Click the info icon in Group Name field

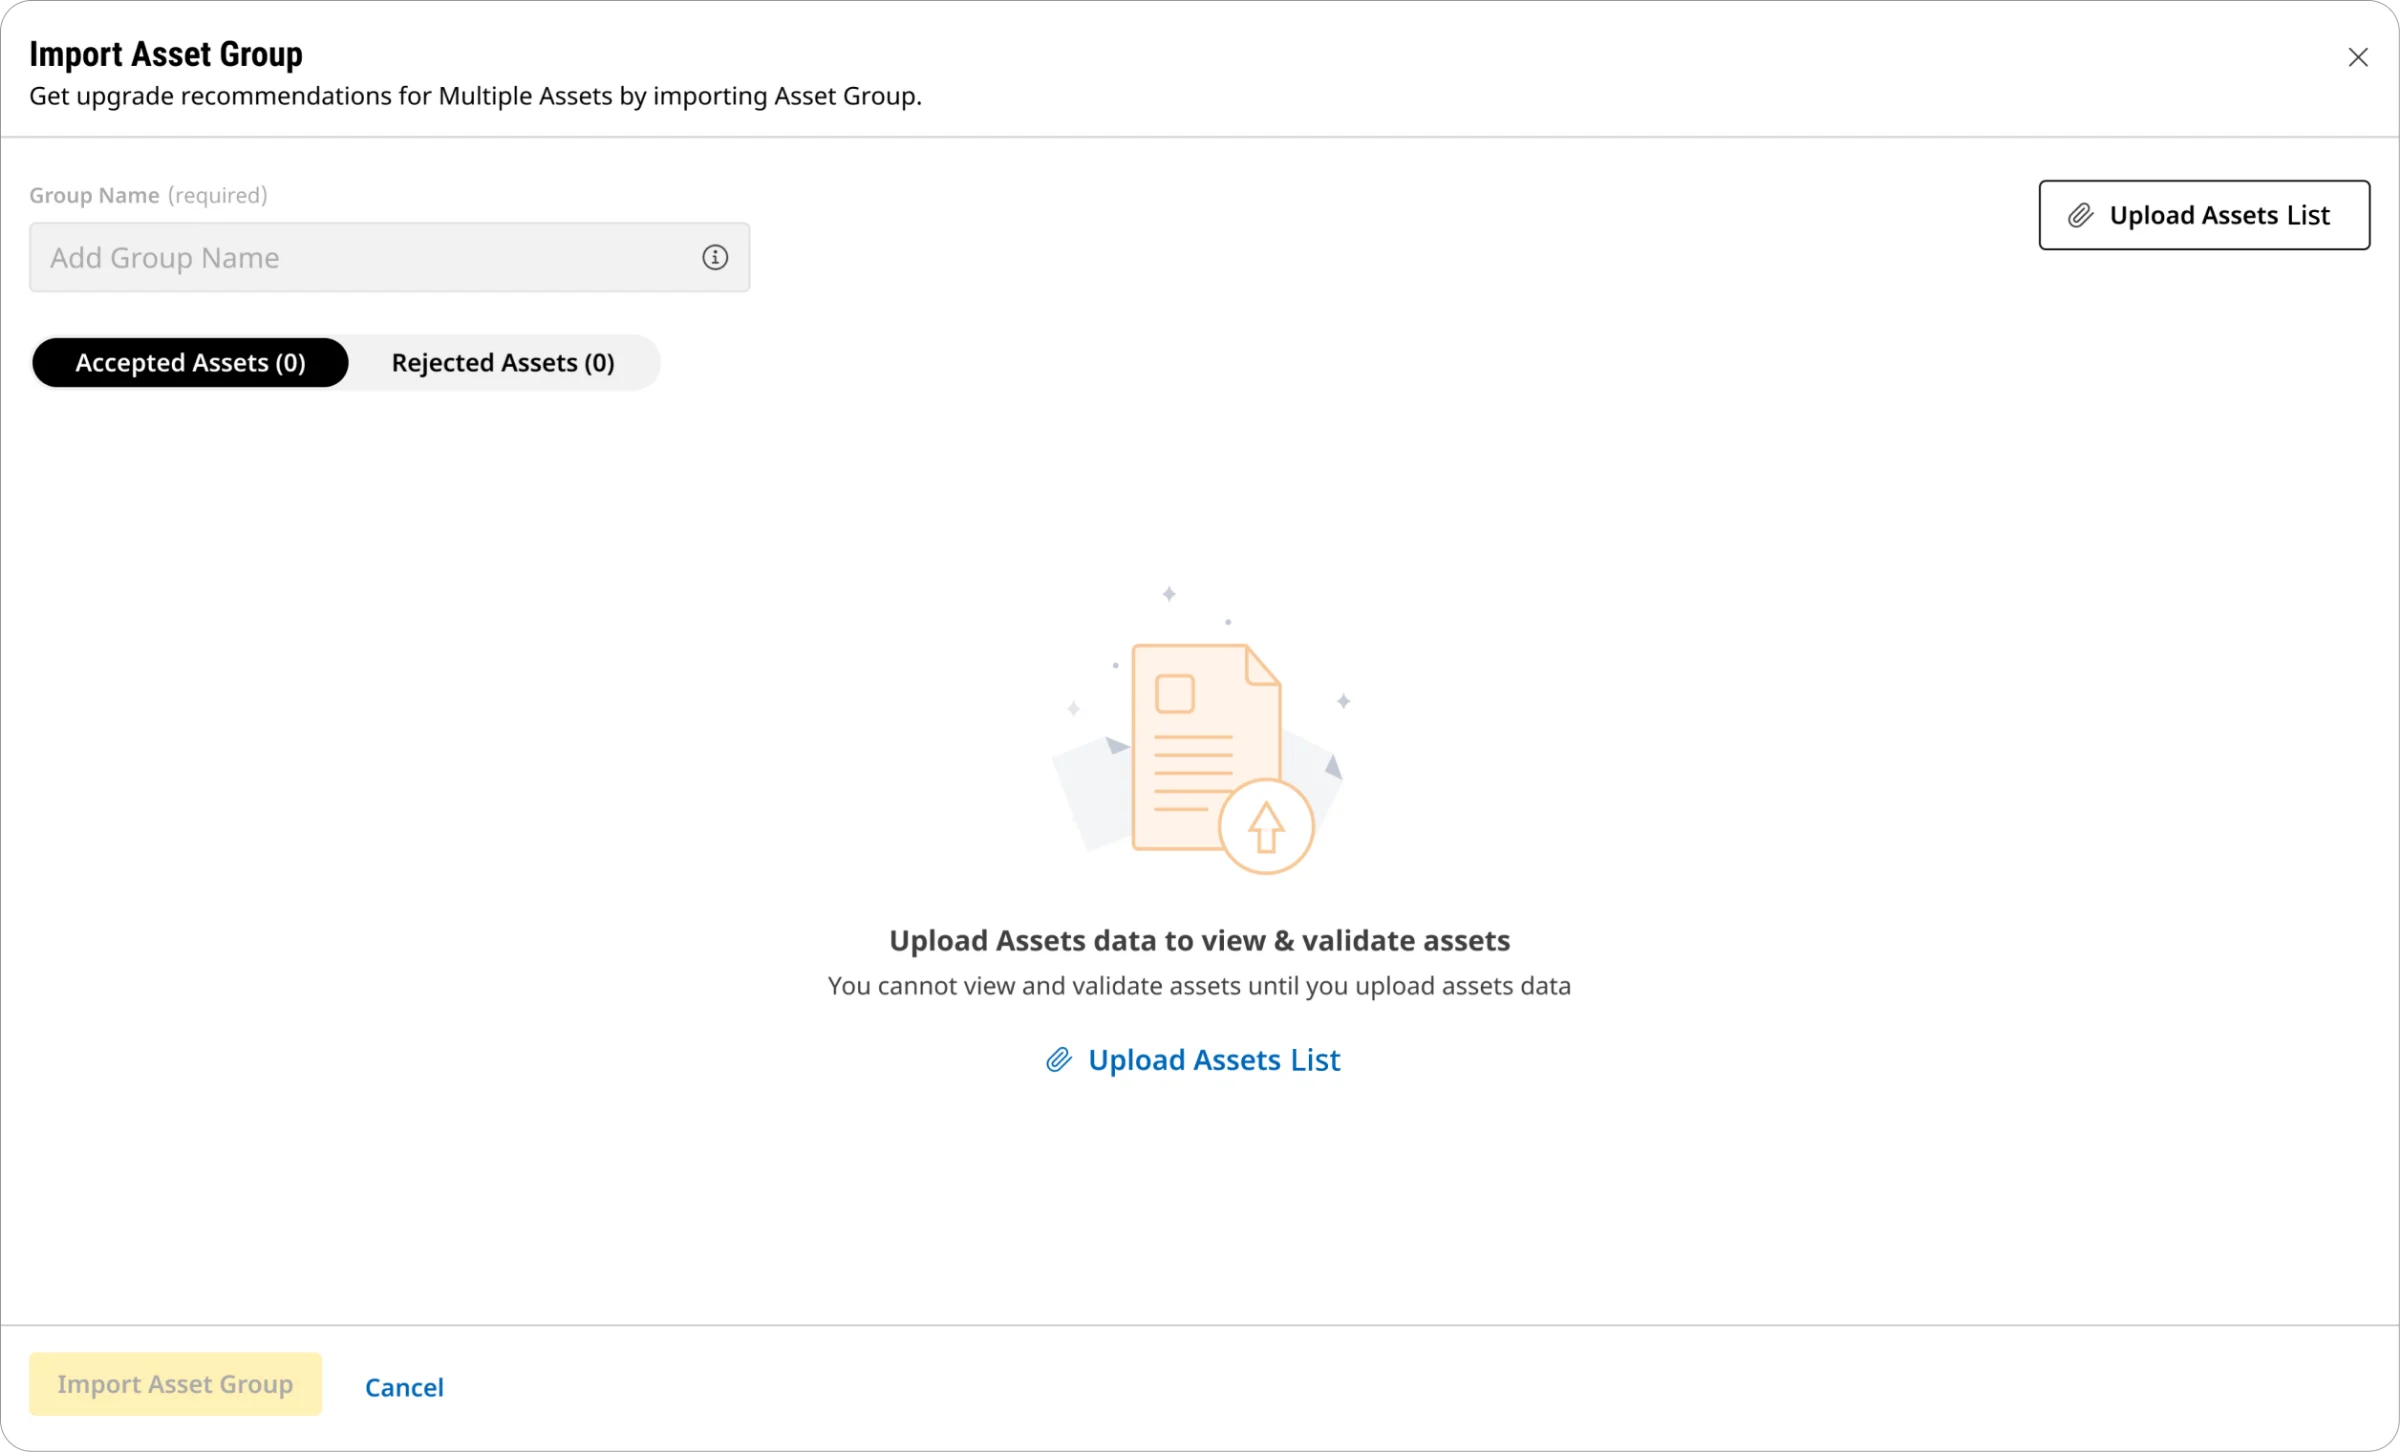[x=714, y=257]
